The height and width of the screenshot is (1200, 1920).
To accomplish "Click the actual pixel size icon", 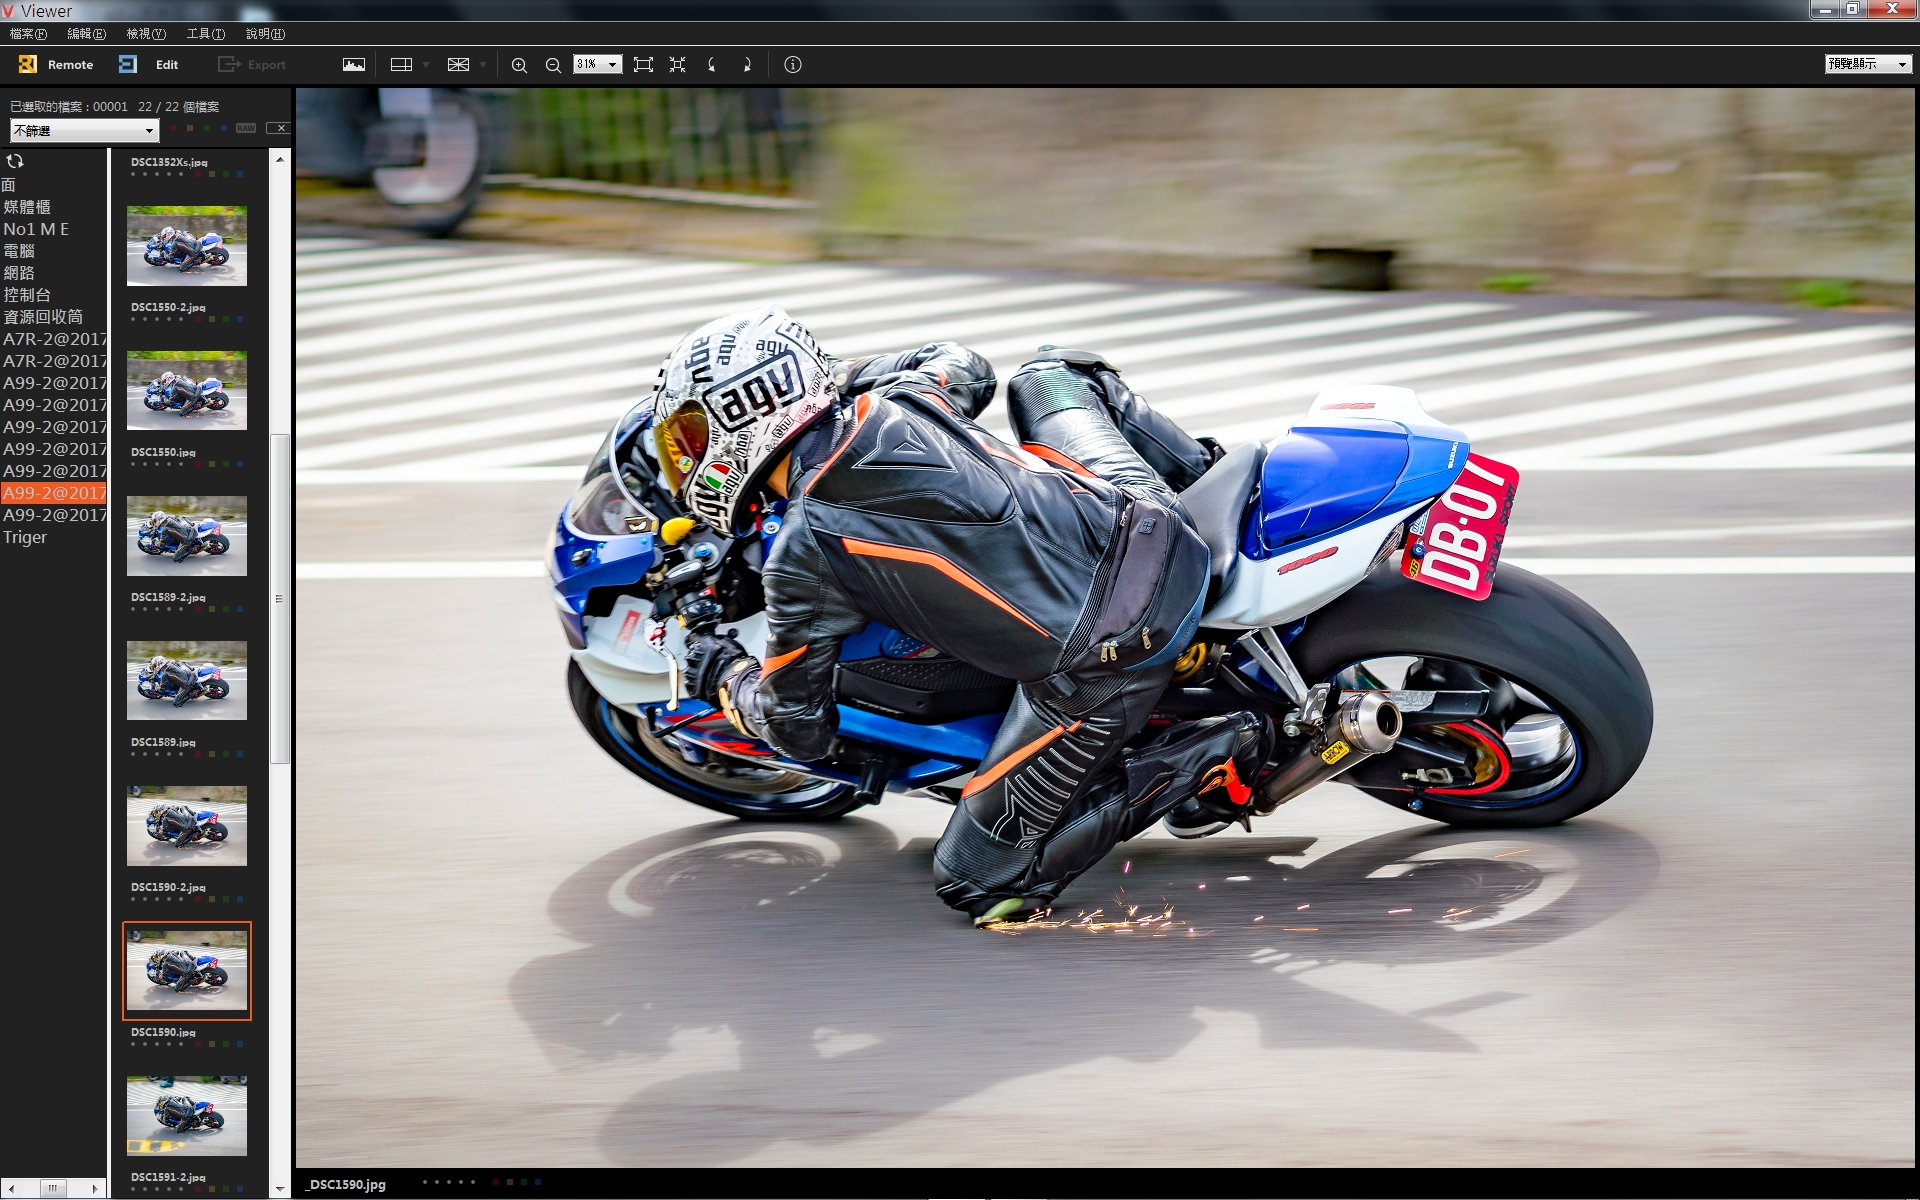I will (x=678, y=65).
